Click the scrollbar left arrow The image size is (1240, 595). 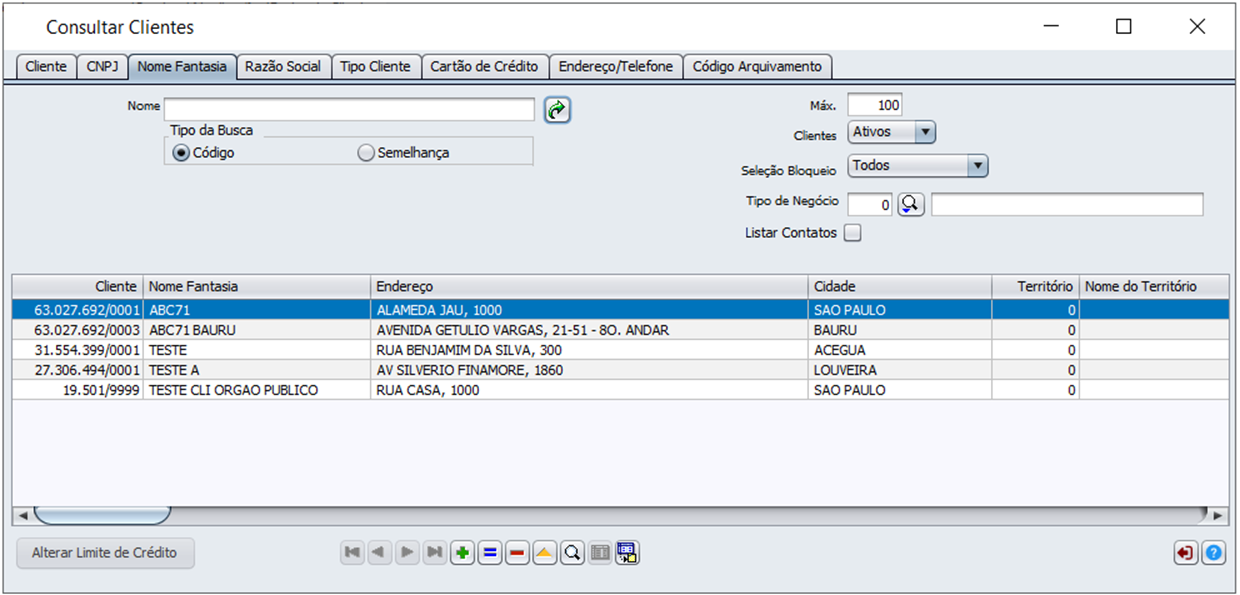click(x=22, y=516)
